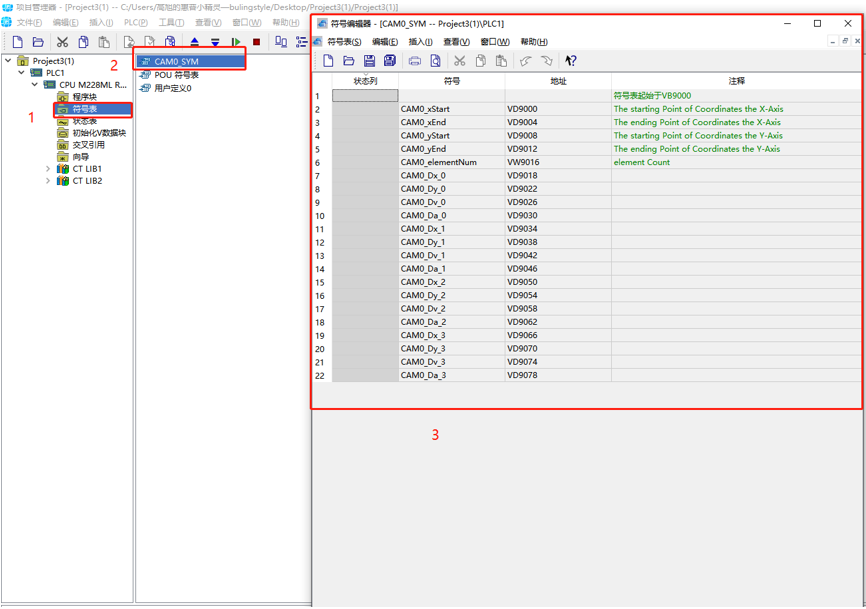The image size is (866, 609).
Task: Click row number 10 header
Action: pos(322,216)
